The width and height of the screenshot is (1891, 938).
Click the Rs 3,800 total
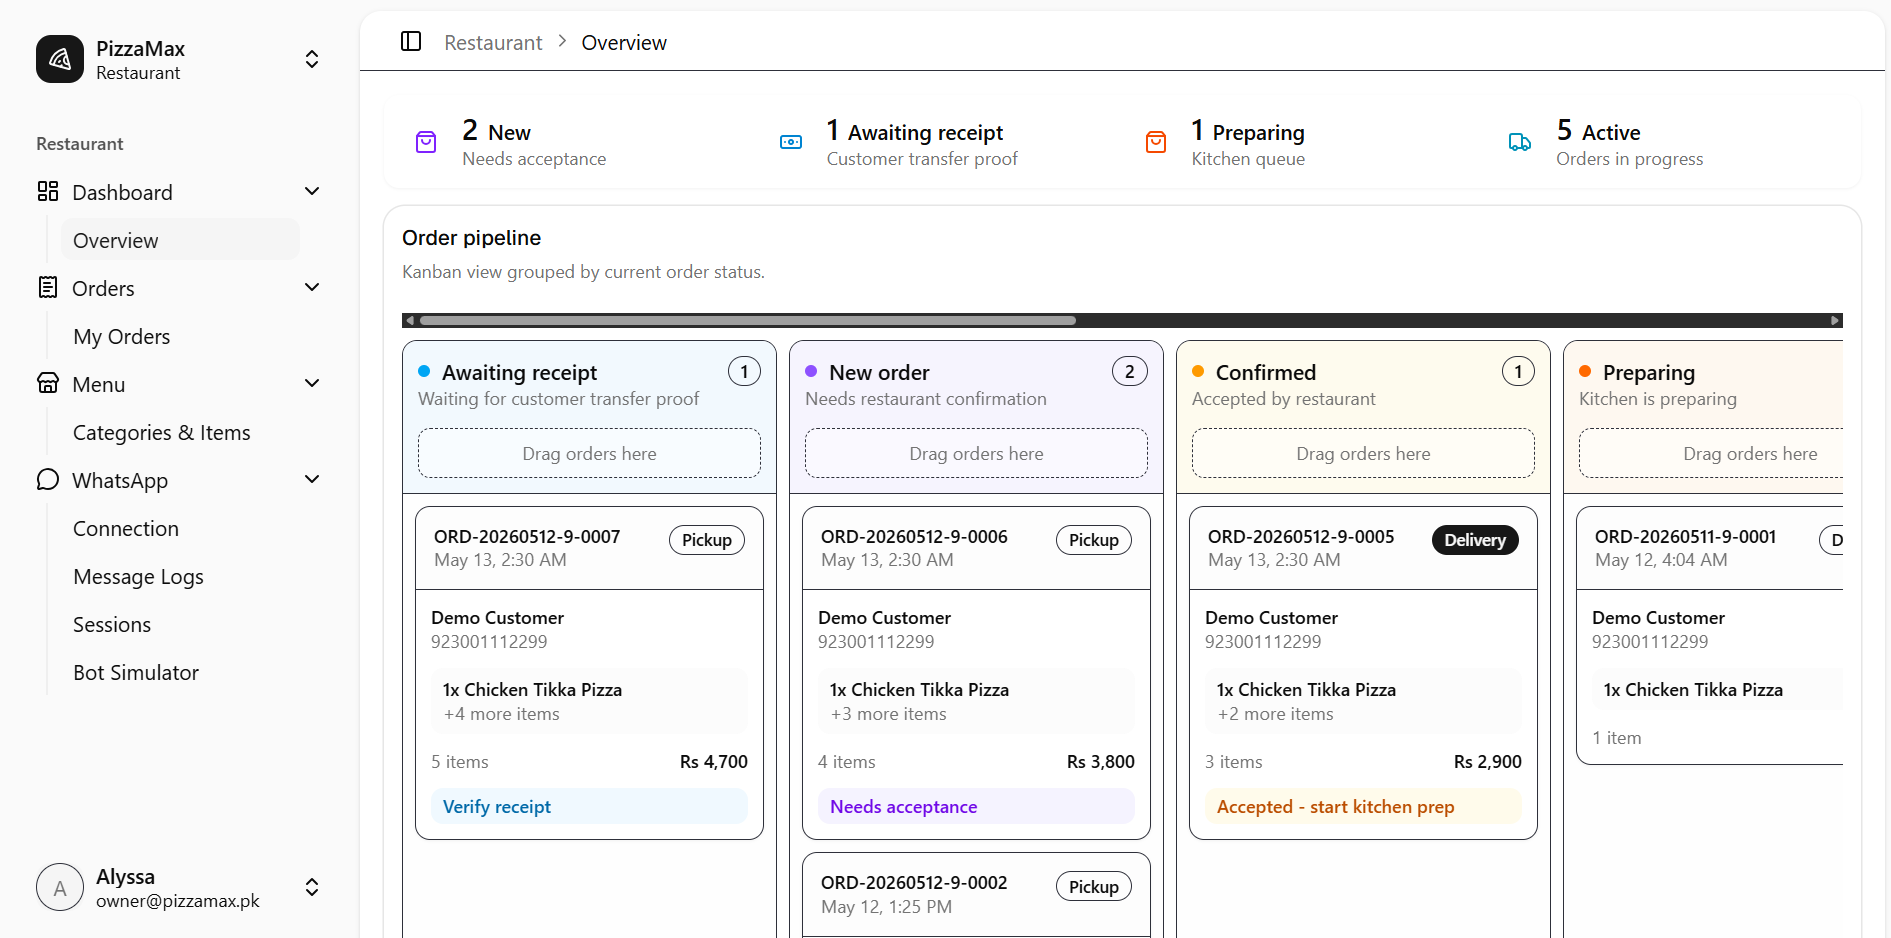tap(1101, 761)
